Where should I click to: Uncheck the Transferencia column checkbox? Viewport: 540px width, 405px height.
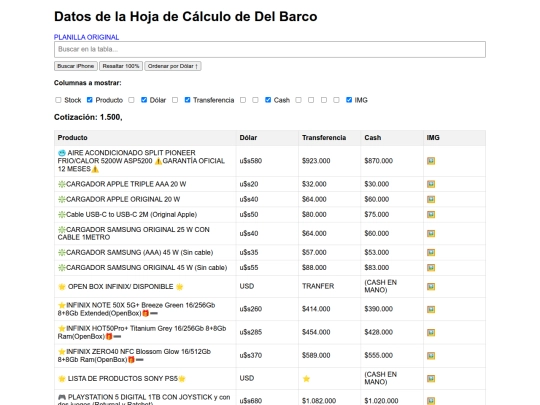pos(187,100)
